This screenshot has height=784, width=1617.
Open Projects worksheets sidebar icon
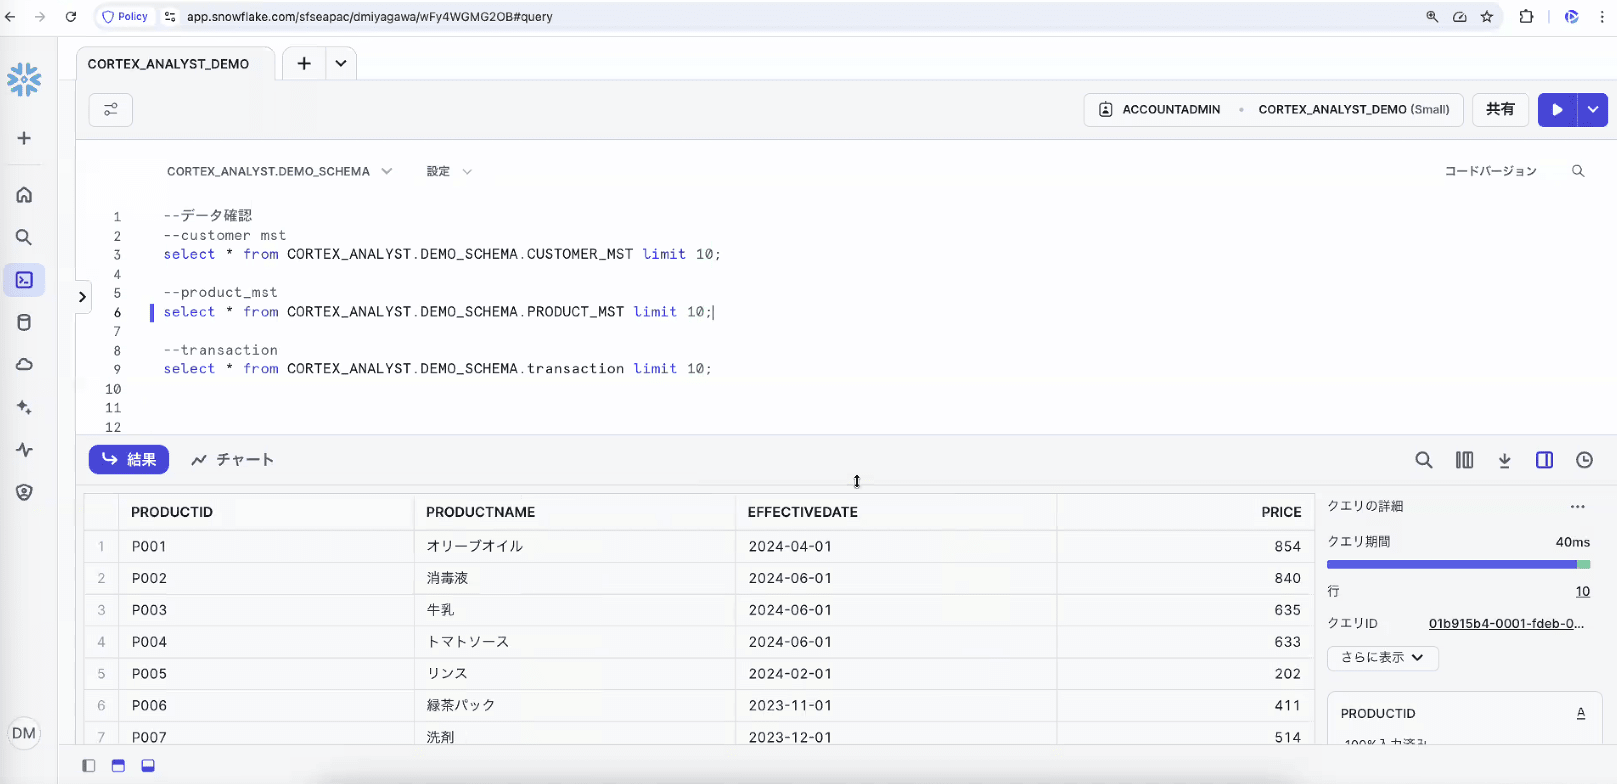pyautogui.click(x=24, y=280)
